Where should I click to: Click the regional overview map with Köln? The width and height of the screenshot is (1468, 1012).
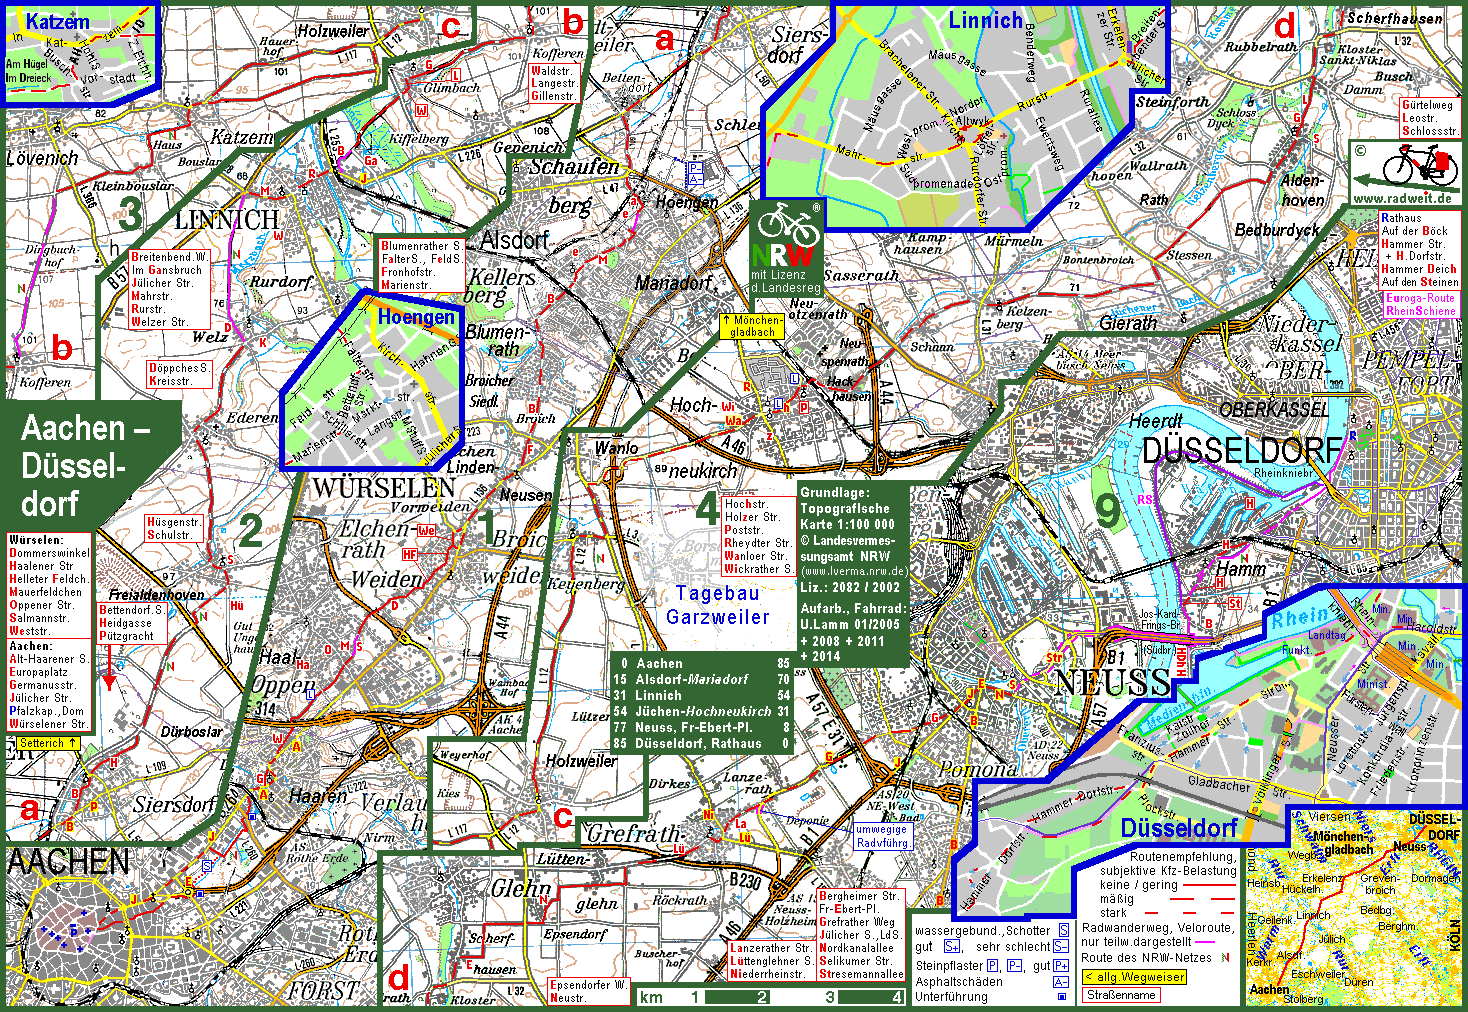[x=1352, y=907]
